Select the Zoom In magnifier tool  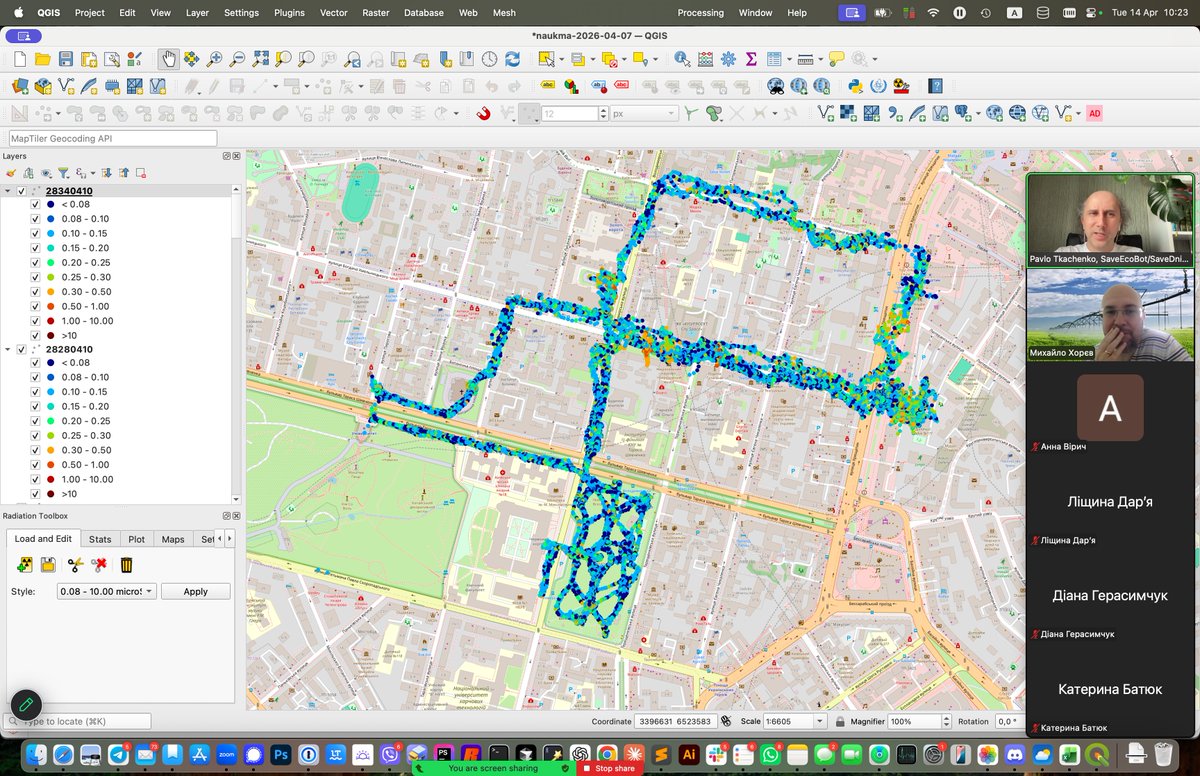point(215,60)
